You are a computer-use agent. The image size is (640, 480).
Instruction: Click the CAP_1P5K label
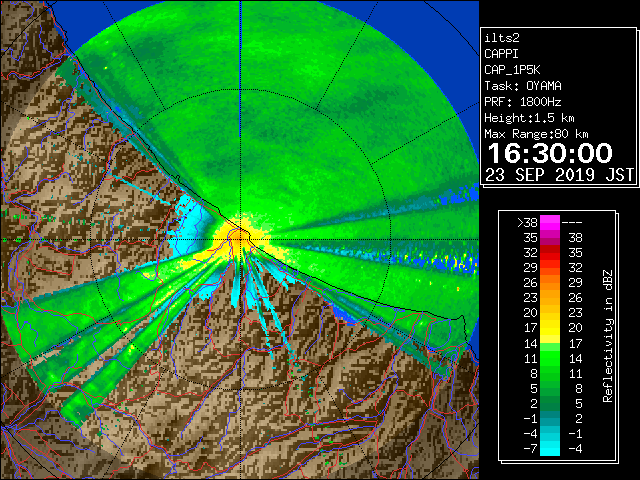(512, 70)
